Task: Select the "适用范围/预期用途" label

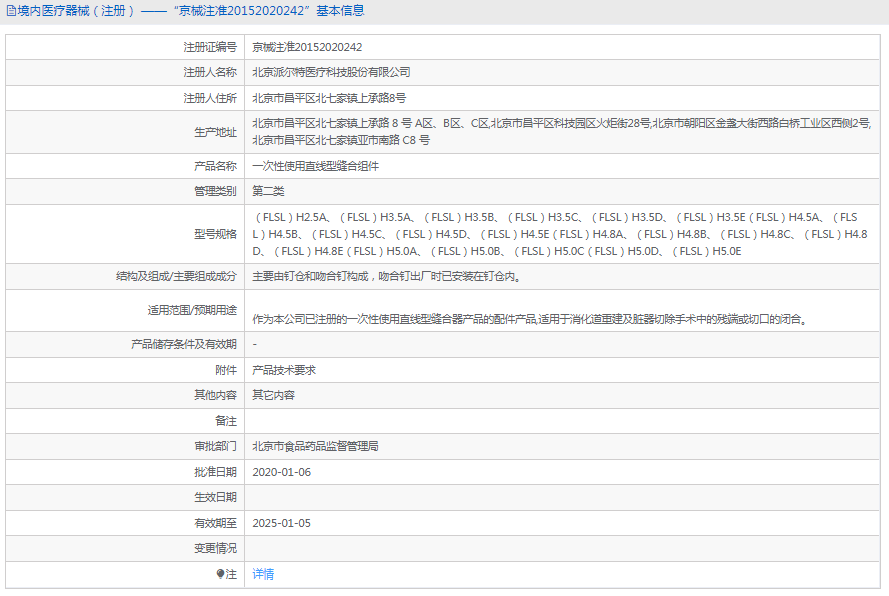Action: (x=192, y=310)
